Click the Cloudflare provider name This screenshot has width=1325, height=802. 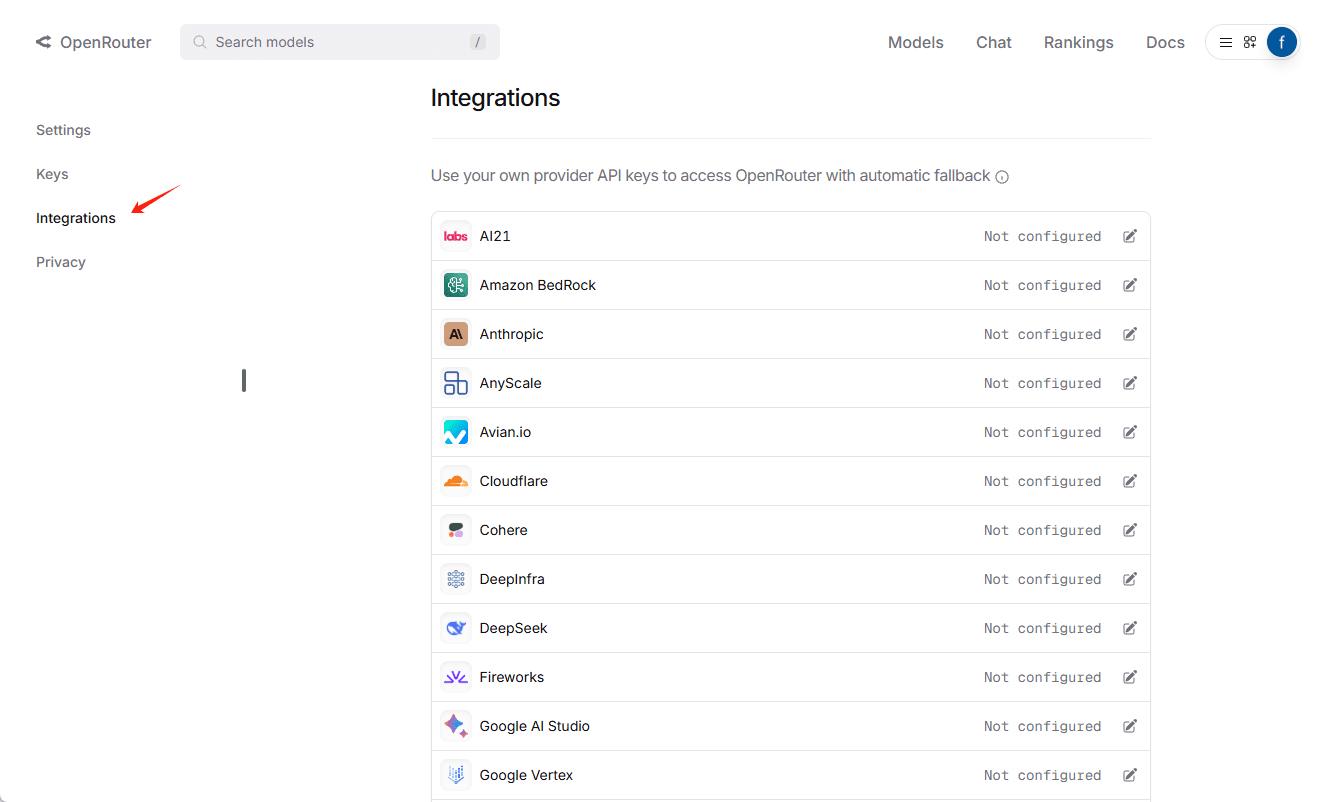(x=514, y=481)
